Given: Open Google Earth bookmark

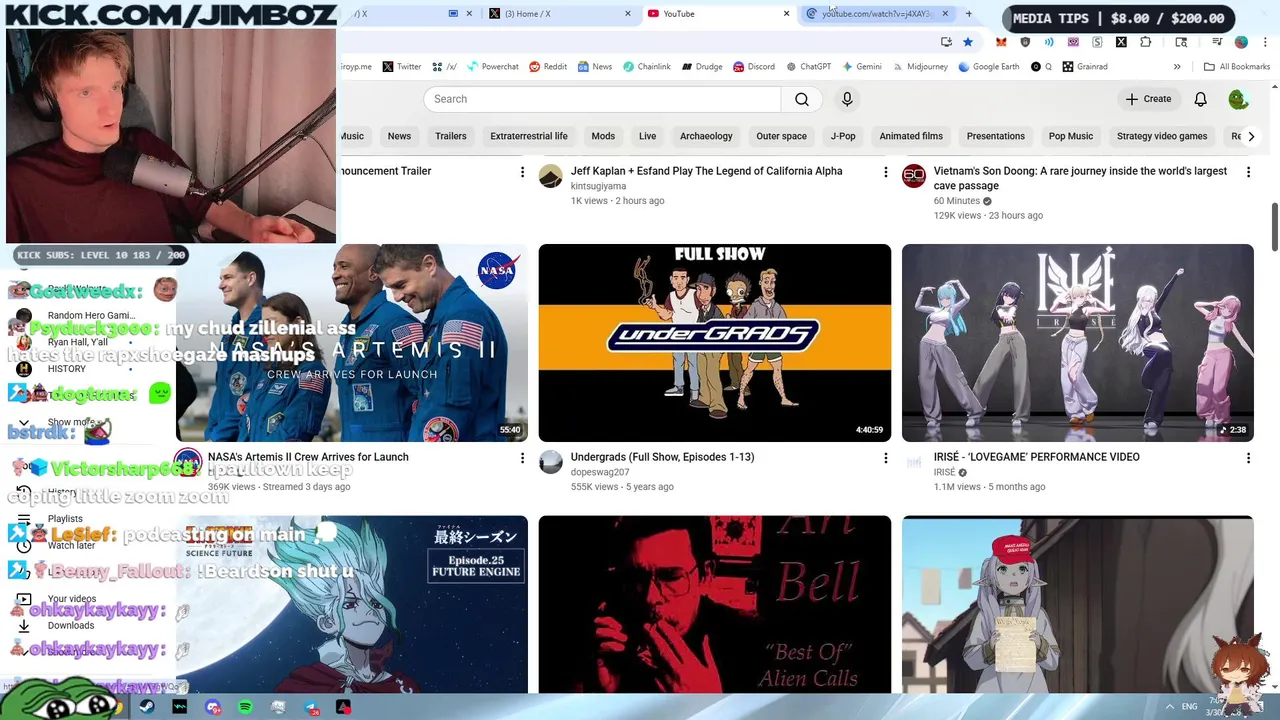Looking at the screenshot, I should tap(988, 67).
